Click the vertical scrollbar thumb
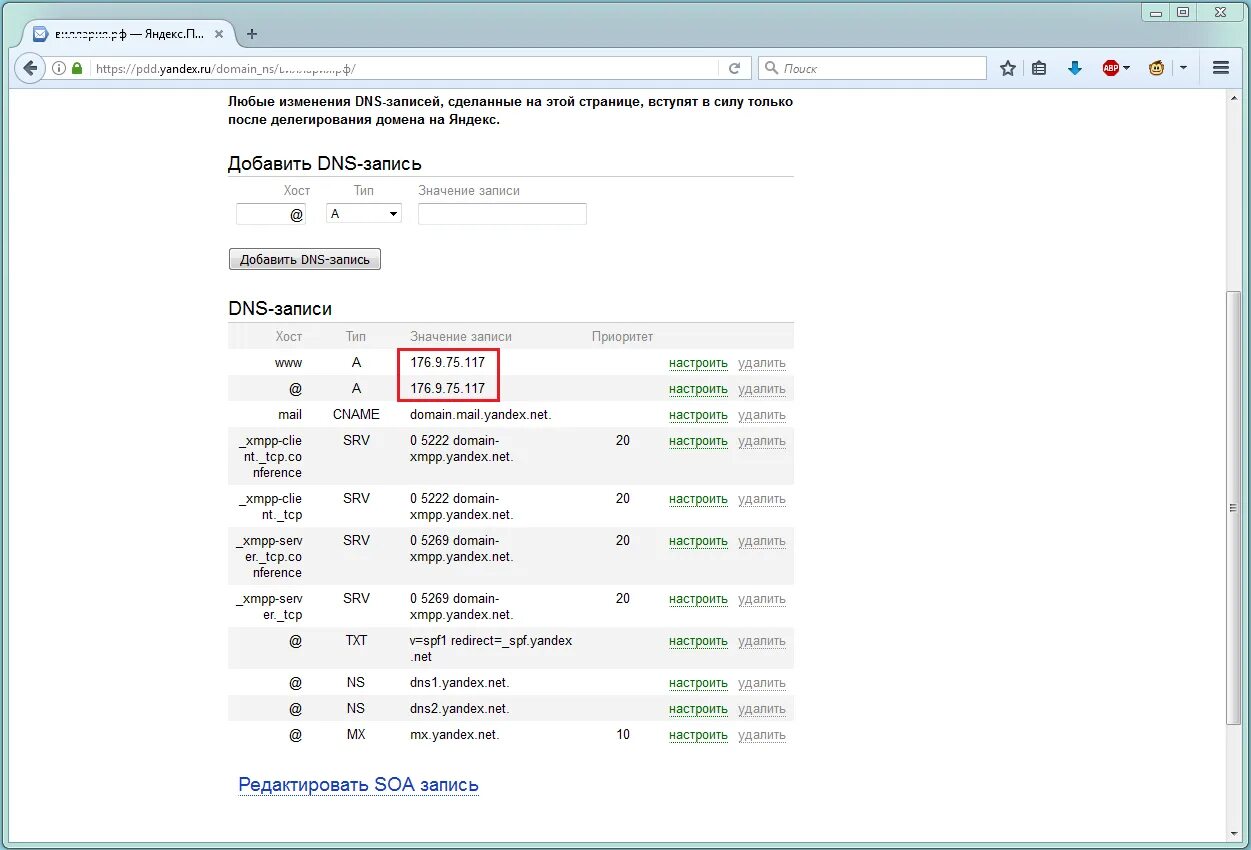 click(x=1234, y=508)
